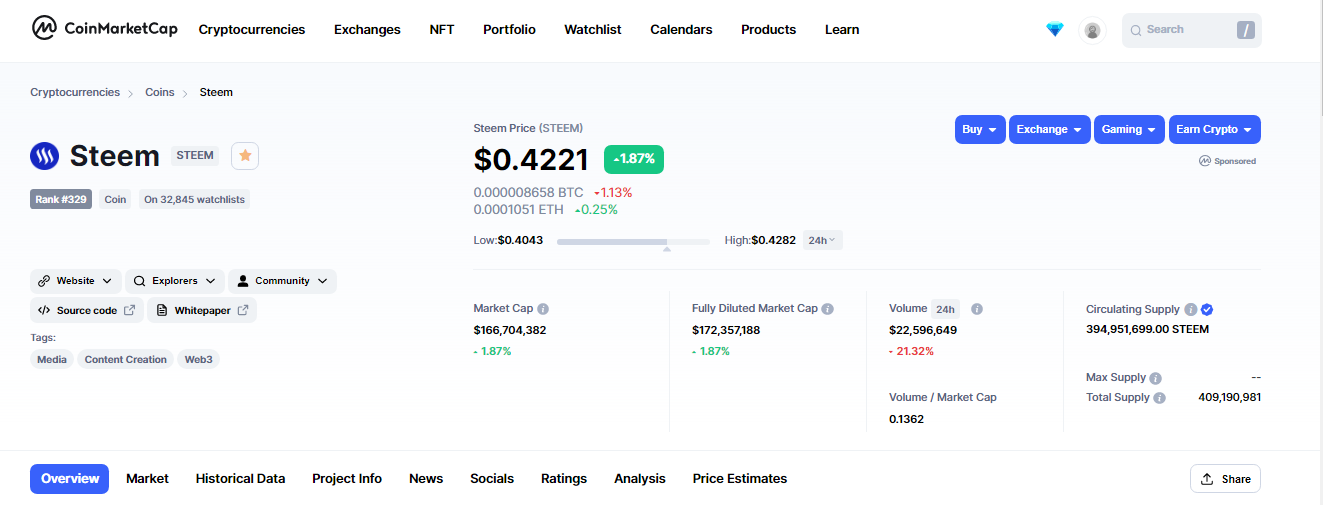Click the Market Cap info icon
The image size is (1323, 505).
pos(543,309)
